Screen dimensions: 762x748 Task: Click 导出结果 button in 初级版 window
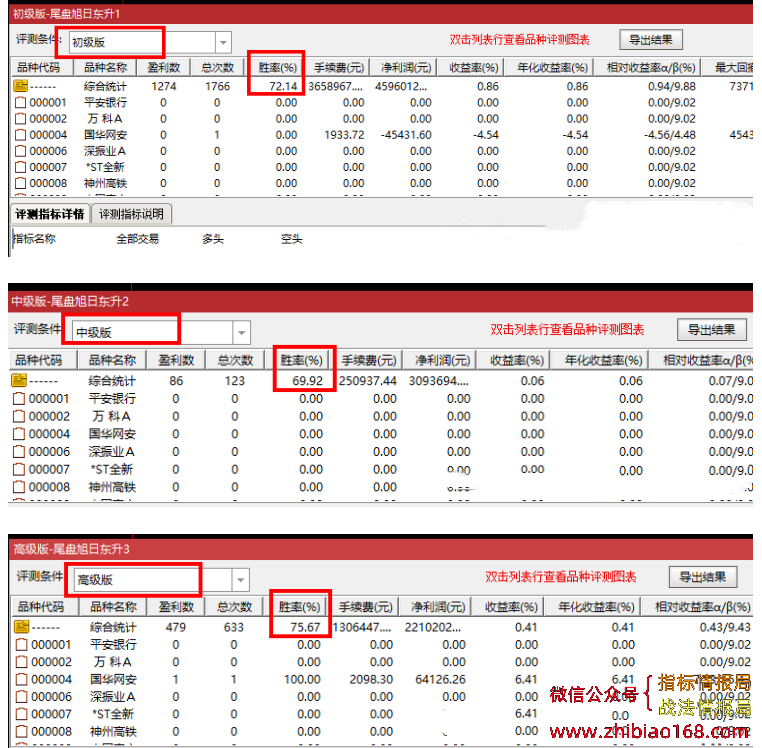(x=651, y=40)
